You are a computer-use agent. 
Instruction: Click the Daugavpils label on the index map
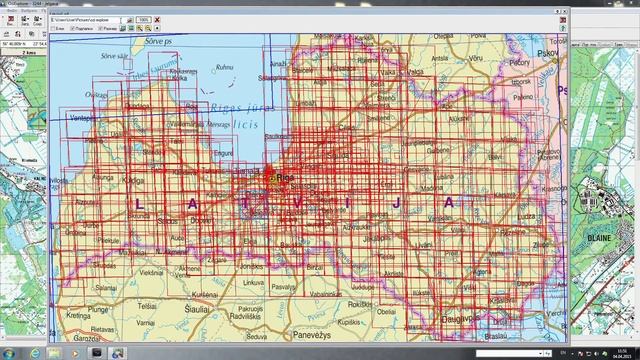tap(460, 320)
